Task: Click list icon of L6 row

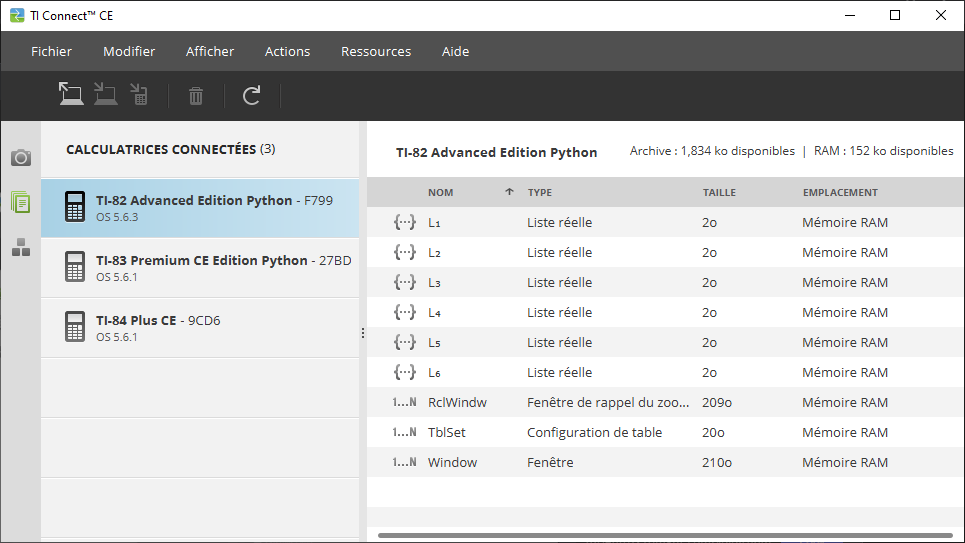Action: pos(404,372)
